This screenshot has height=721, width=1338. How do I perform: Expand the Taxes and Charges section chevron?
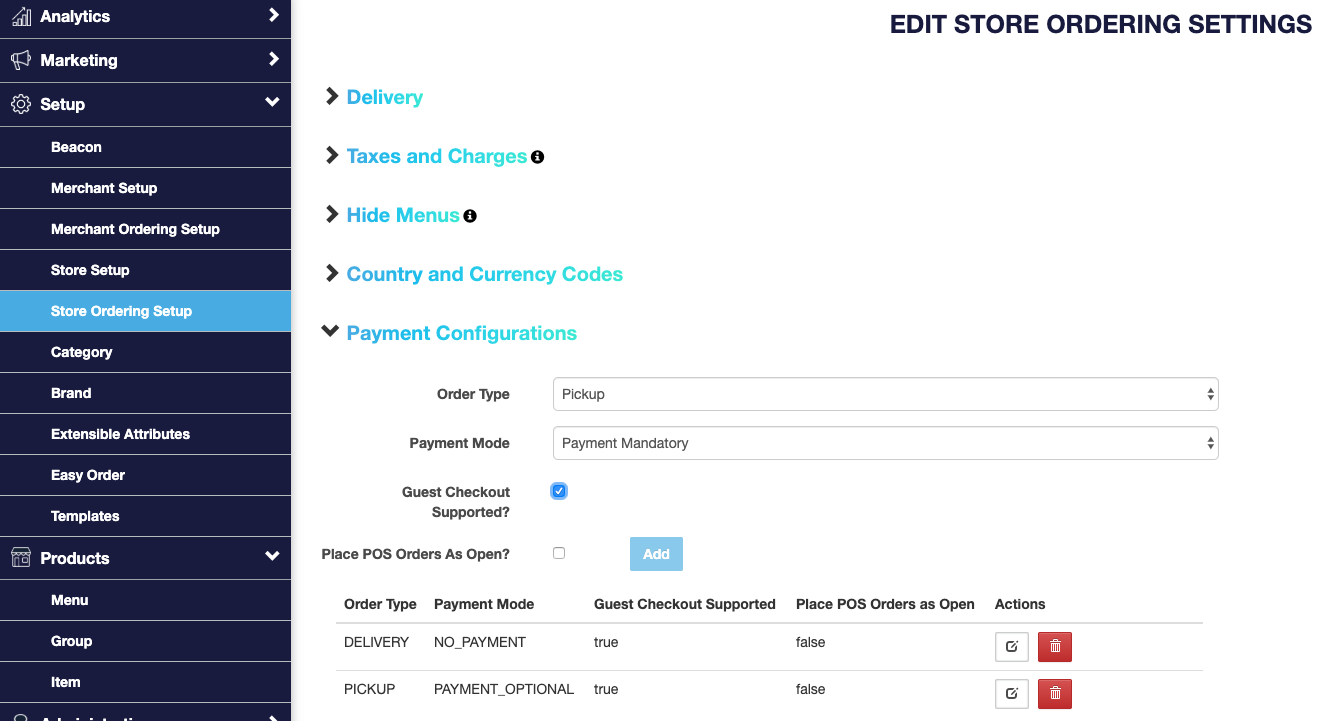[332, 155]
